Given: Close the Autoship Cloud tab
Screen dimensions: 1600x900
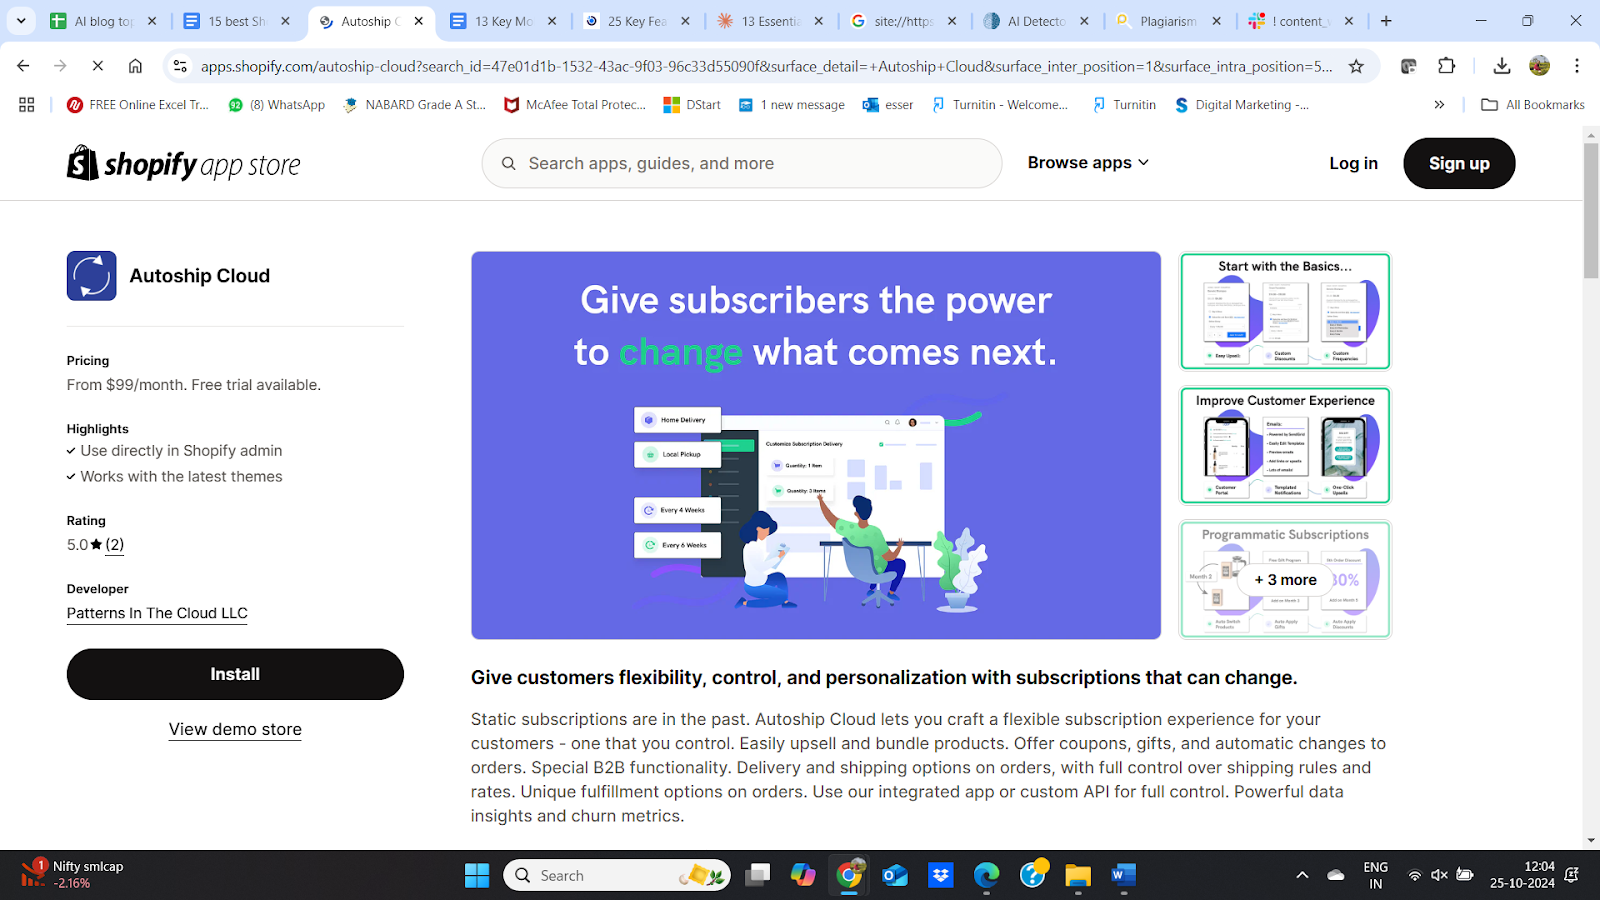Looking at the screenshot, I should 418,21.
